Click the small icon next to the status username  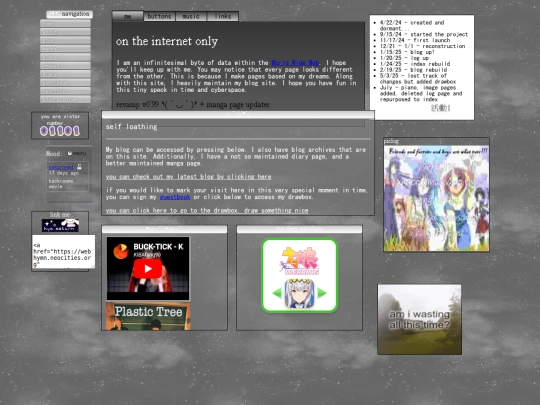pyautogui.click(x=79, y=167)
